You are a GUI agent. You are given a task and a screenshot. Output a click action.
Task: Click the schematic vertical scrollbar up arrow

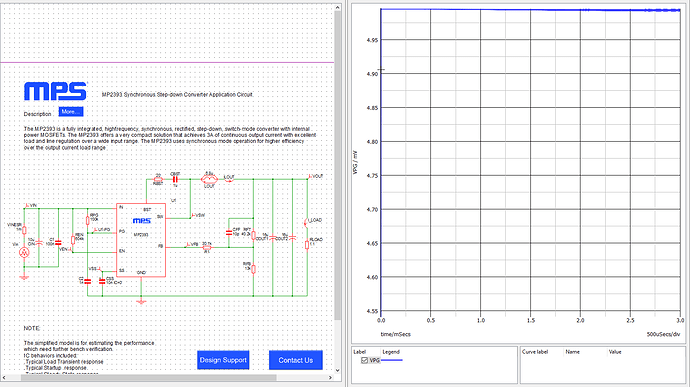tap(338, 7)
